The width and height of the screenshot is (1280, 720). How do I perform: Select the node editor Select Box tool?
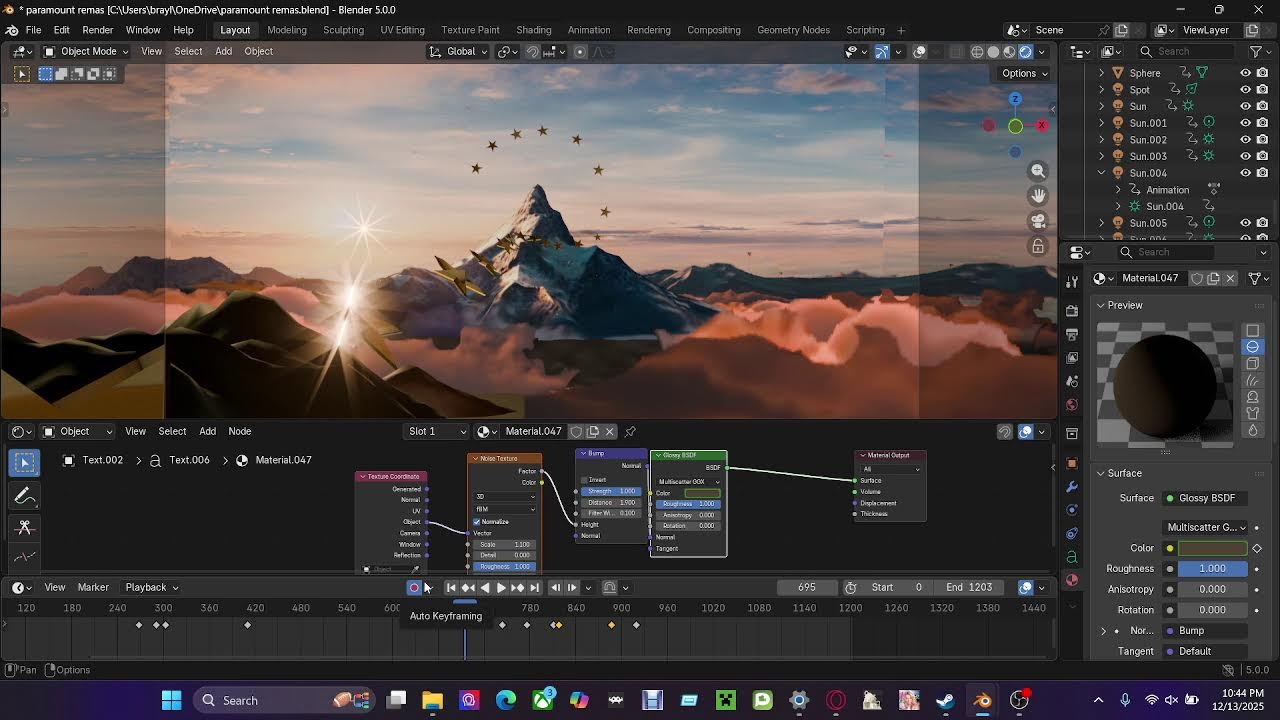click(25, 462)
